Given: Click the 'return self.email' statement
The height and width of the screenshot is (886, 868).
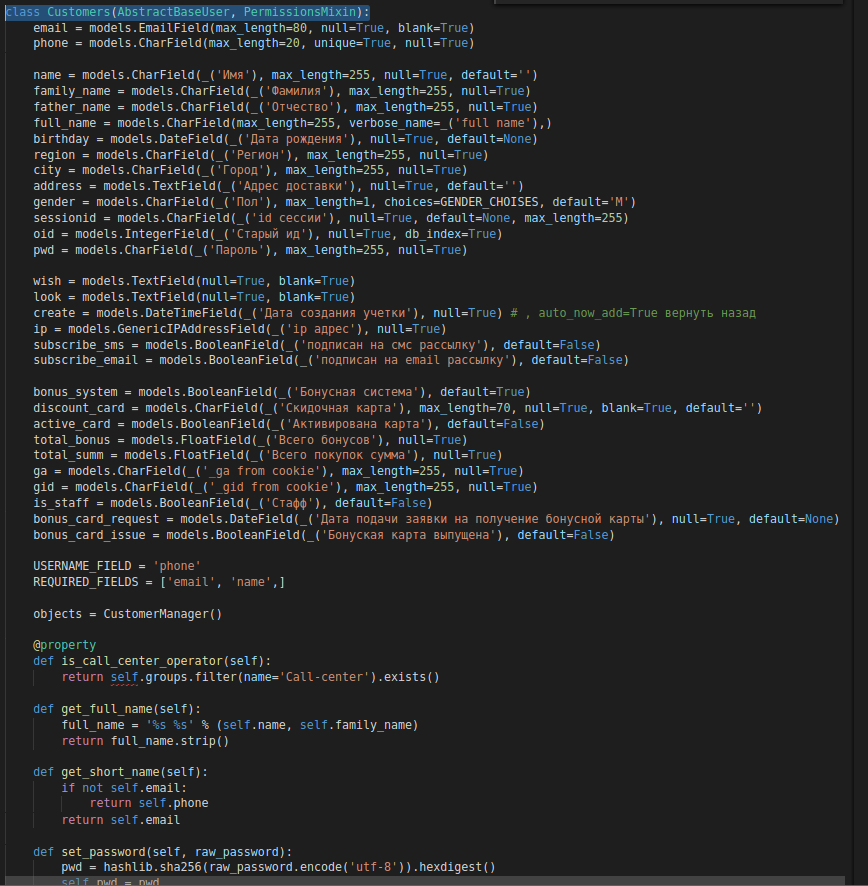Looking at the screenshot, I should click(x=121, y=819).
